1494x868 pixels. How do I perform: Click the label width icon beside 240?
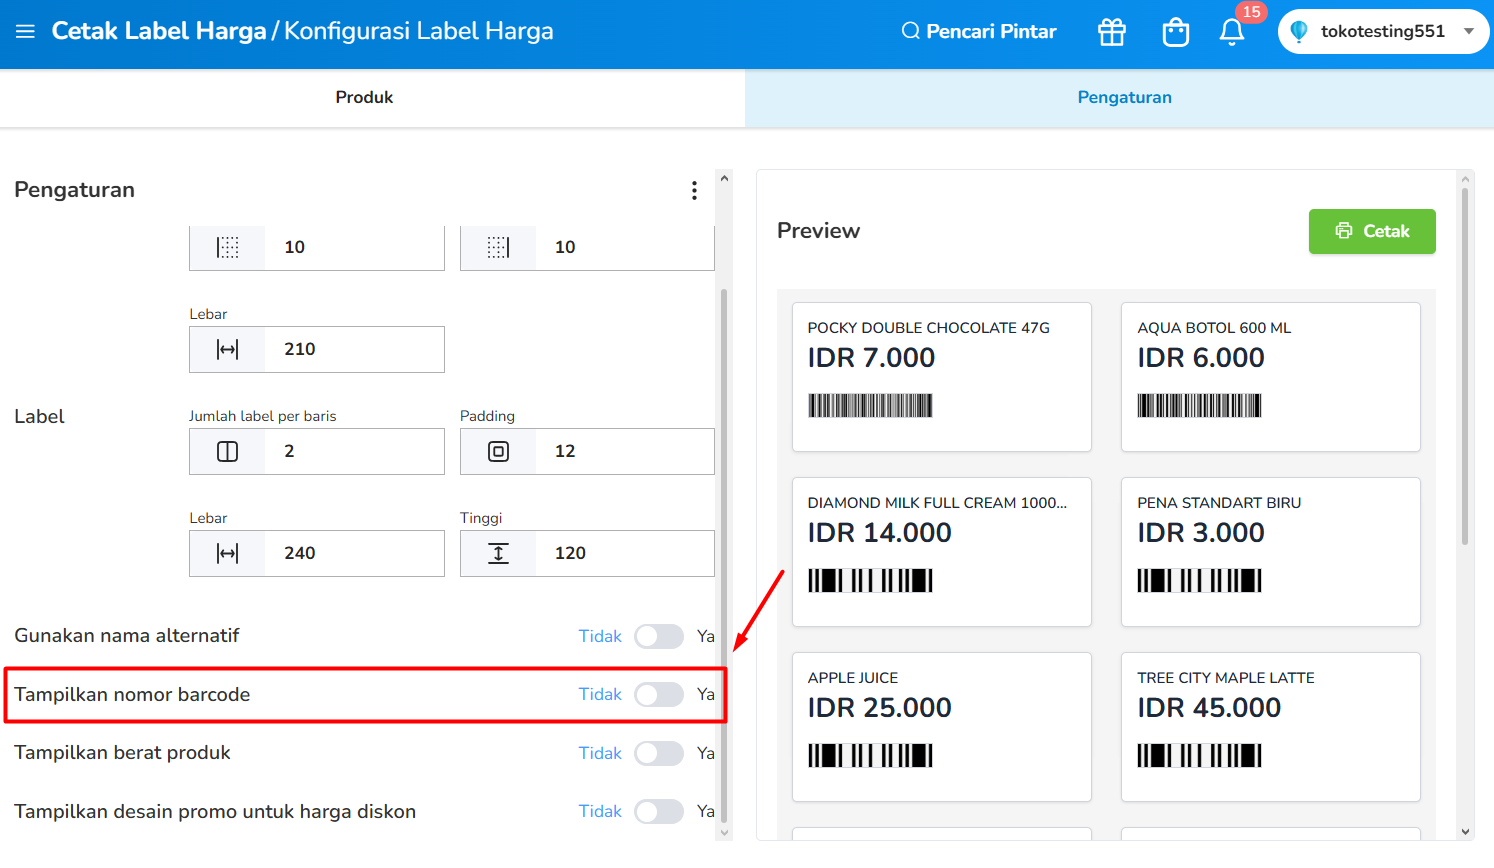click(228, 553)
